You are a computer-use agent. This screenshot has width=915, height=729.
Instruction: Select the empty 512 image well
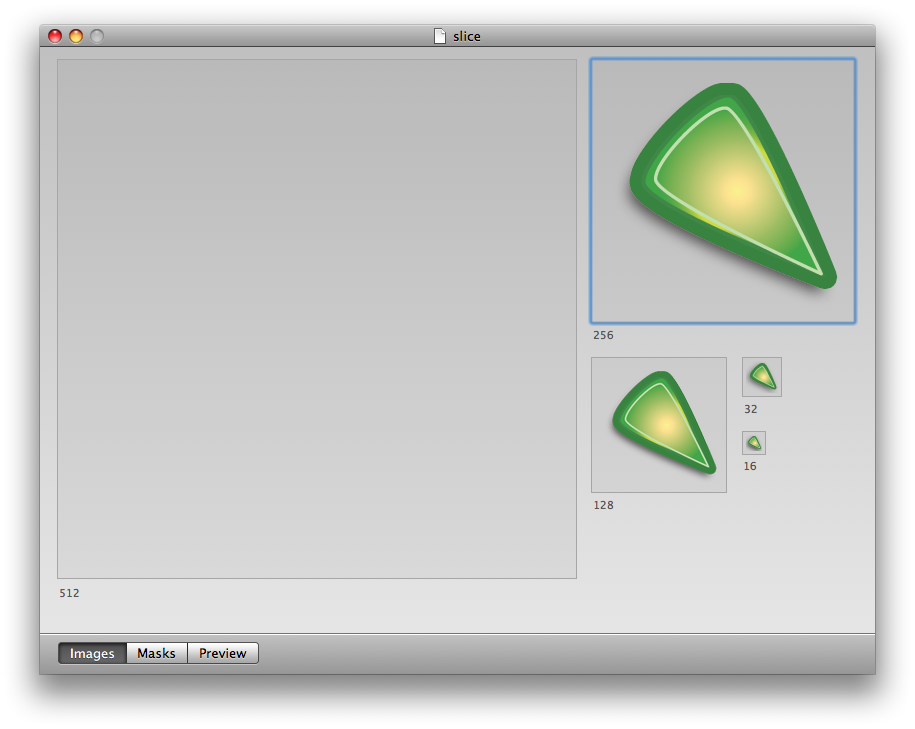pyautogui.click(x=317, y=319)
